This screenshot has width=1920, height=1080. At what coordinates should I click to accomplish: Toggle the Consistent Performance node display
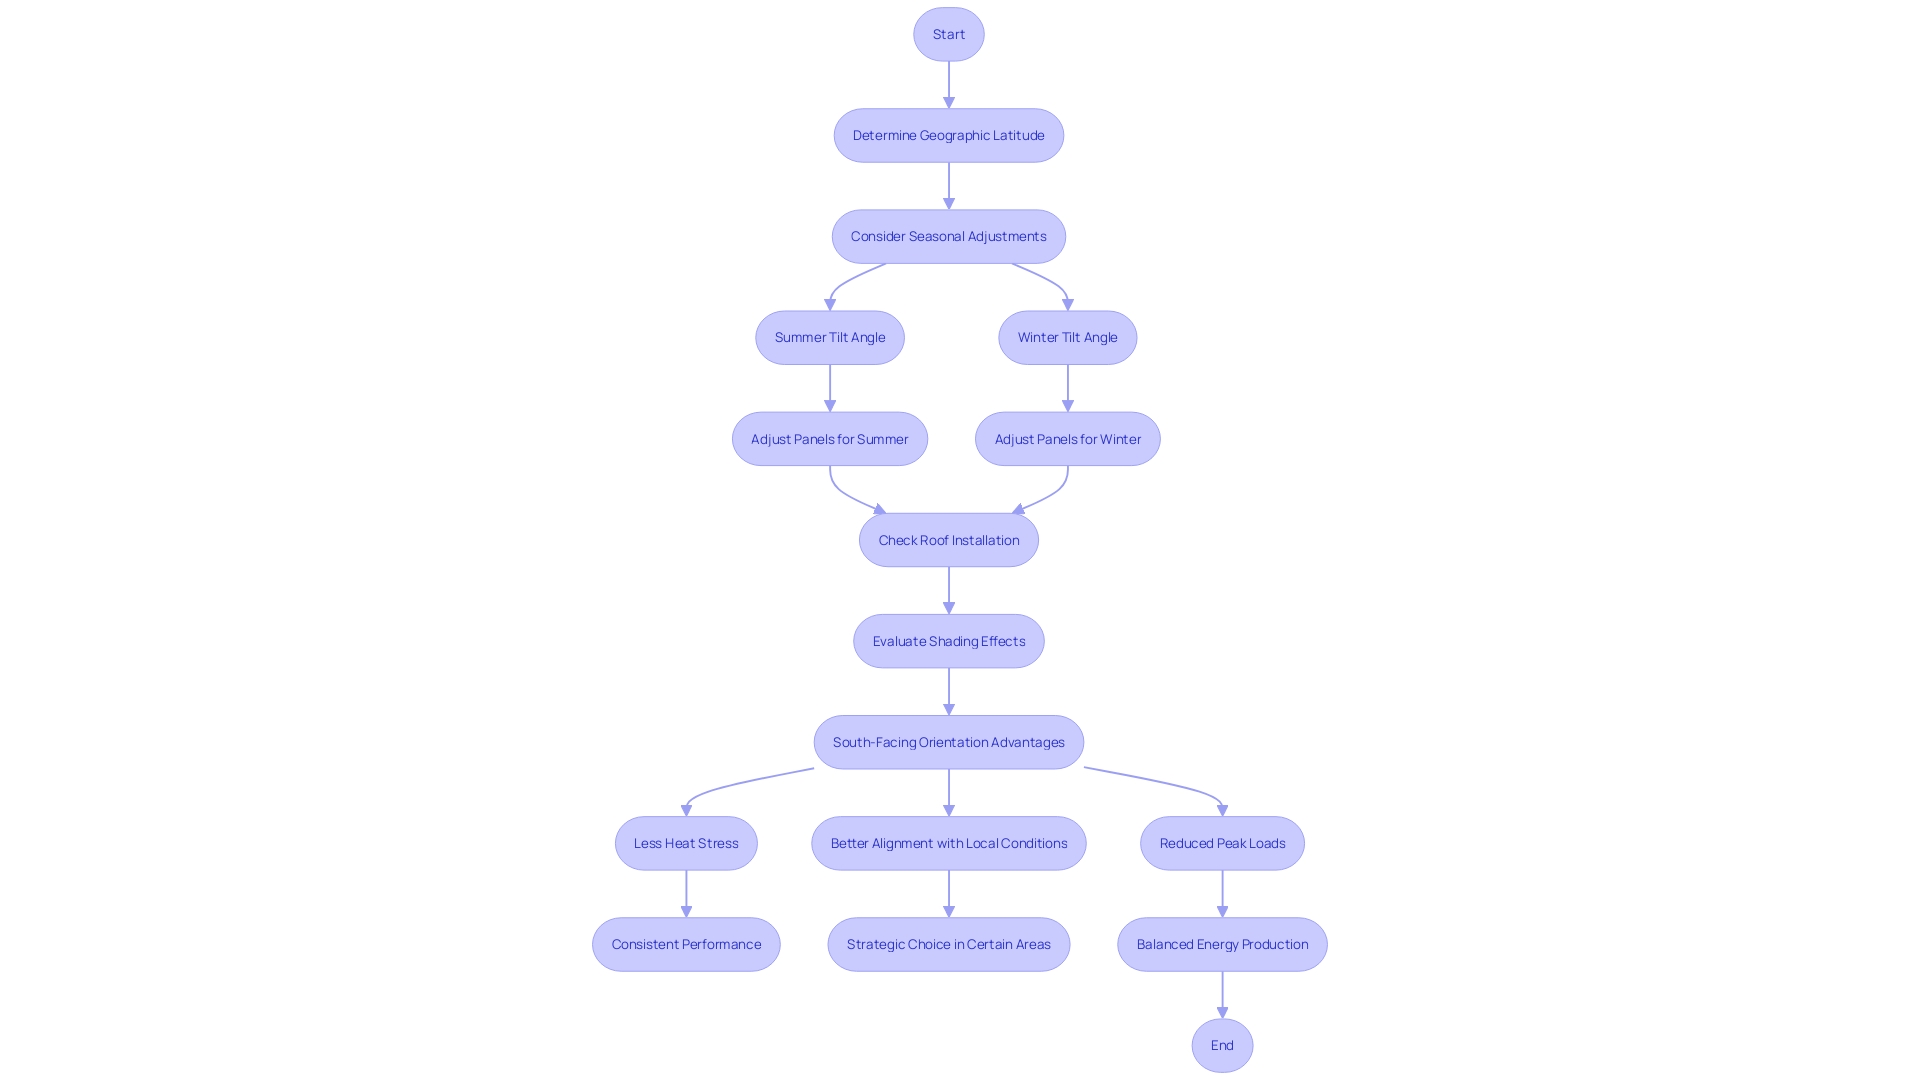[686, 943]
